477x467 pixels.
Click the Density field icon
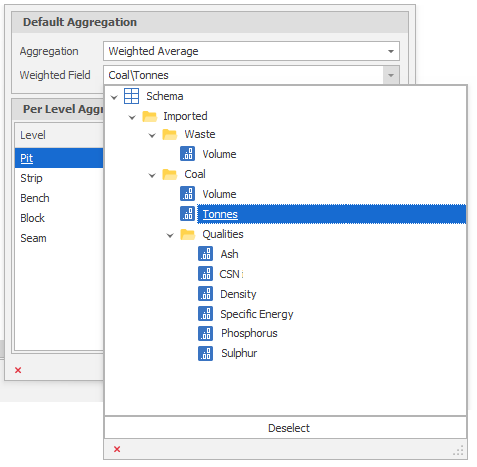[x=205, y=294]
